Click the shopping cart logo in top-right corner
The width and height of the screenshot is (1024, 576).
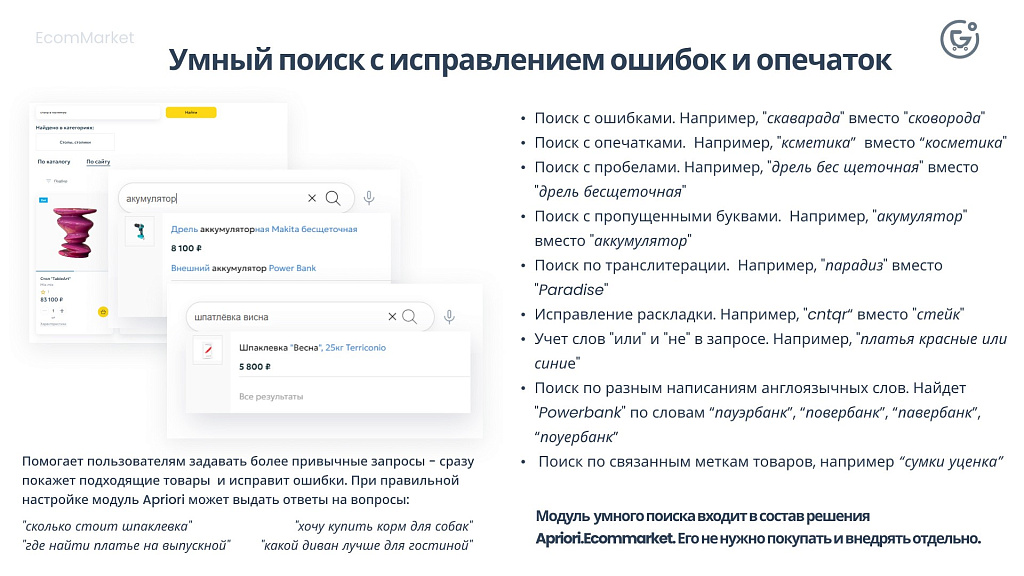[x=959, y=39]
